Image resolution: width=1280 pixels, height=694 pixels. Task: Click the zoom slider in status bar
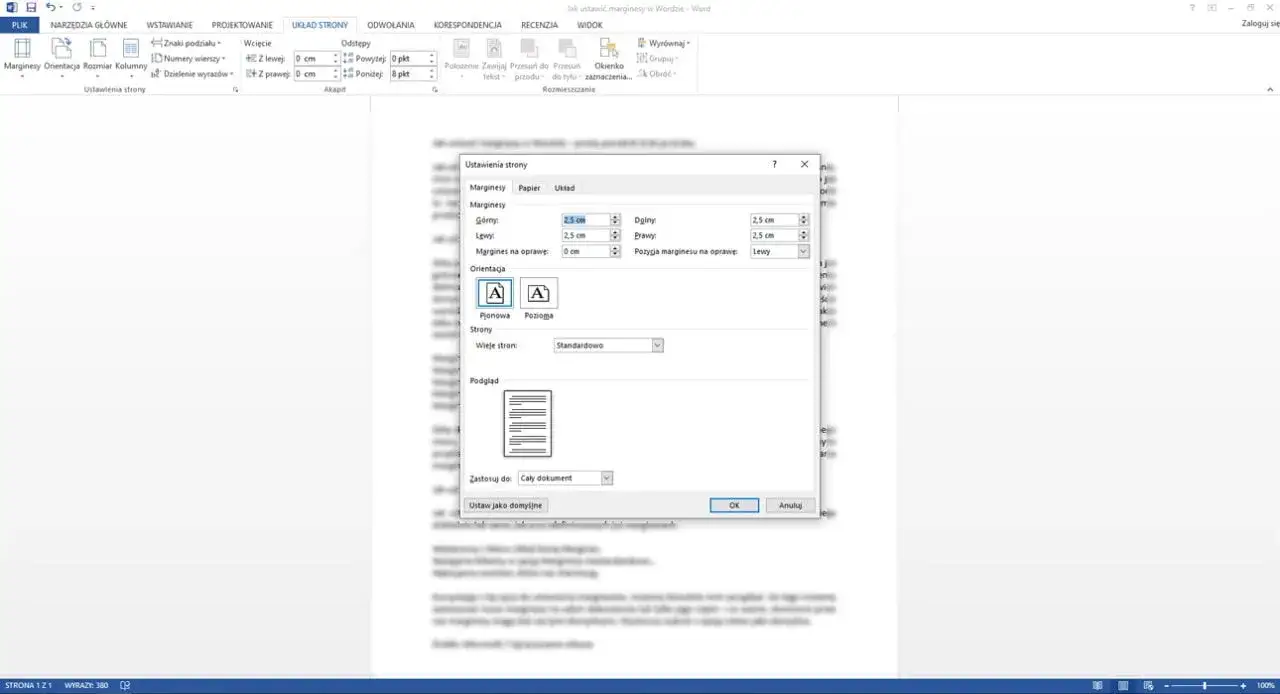click(x=1204, y=686)
